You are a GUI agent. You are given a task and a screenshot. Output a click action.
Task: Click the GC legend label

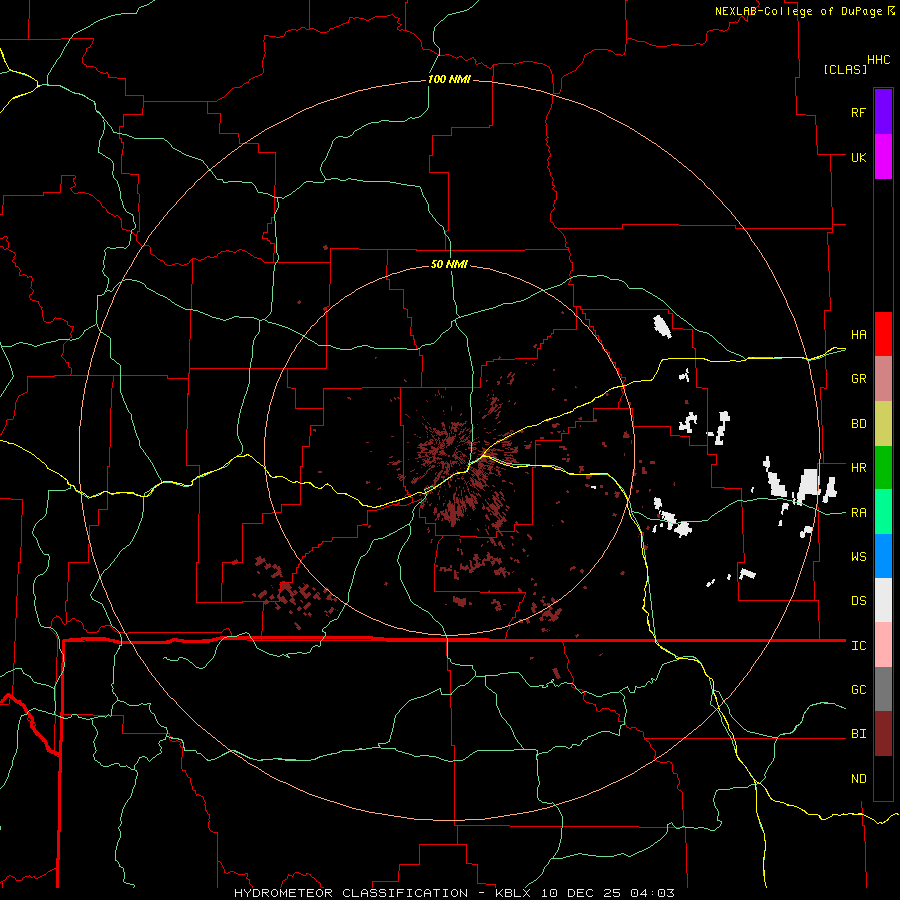(858, 690)
